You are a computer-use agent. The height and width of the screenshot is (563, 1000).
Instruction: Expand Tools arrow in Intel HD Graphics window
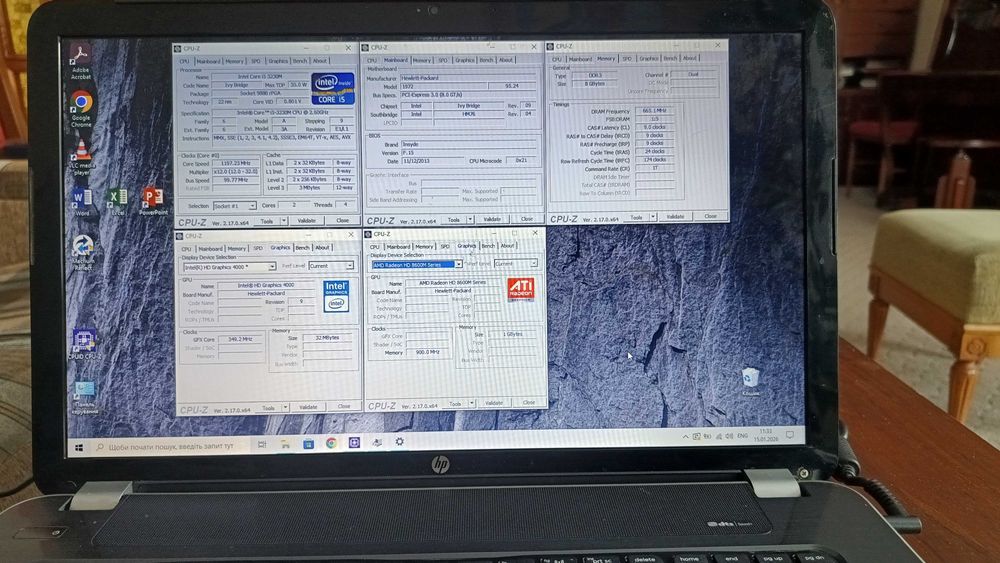(x=286, y=407)
